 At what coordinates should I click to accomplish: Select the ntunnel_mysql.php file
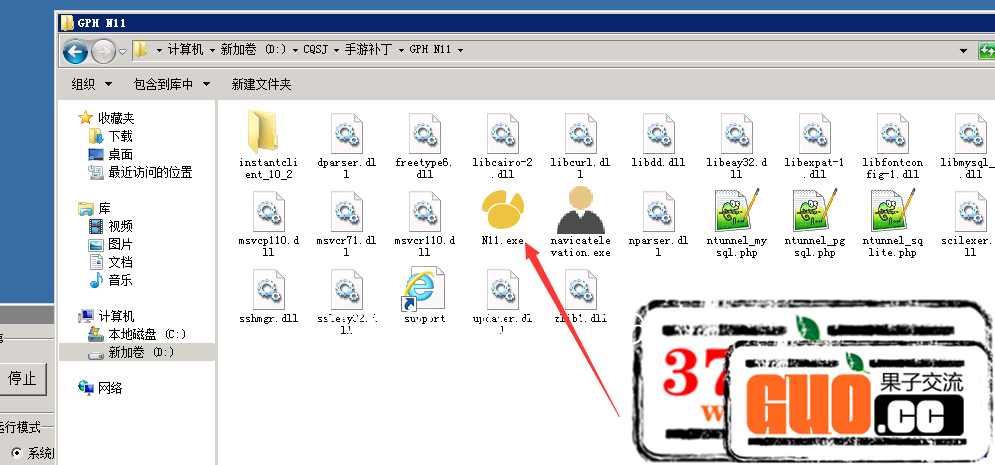click(x=737, y=212)
